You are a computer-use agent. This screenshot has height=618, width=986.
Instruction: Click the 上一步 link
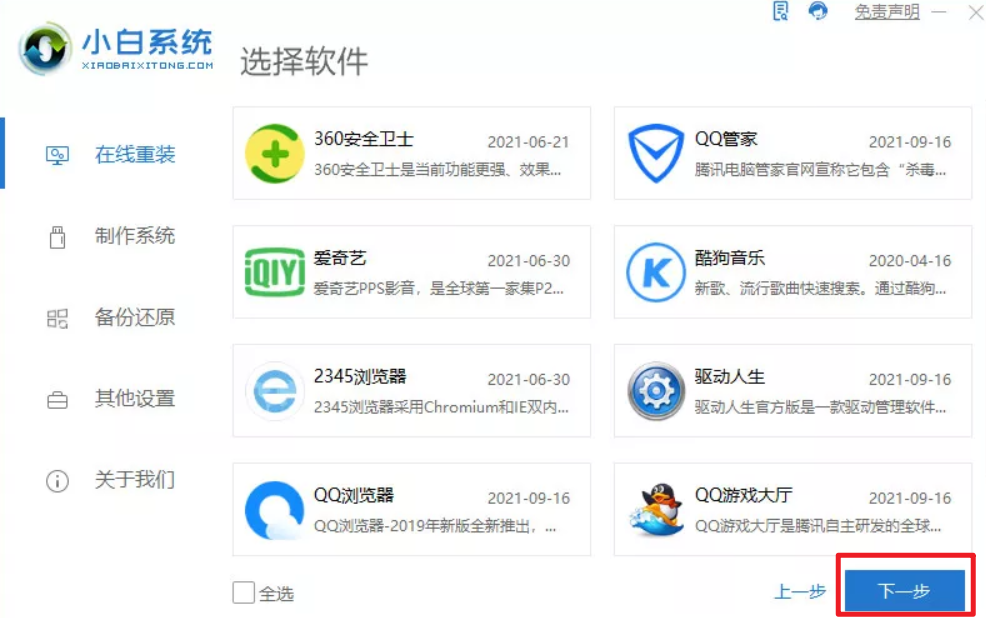point(800,592)
